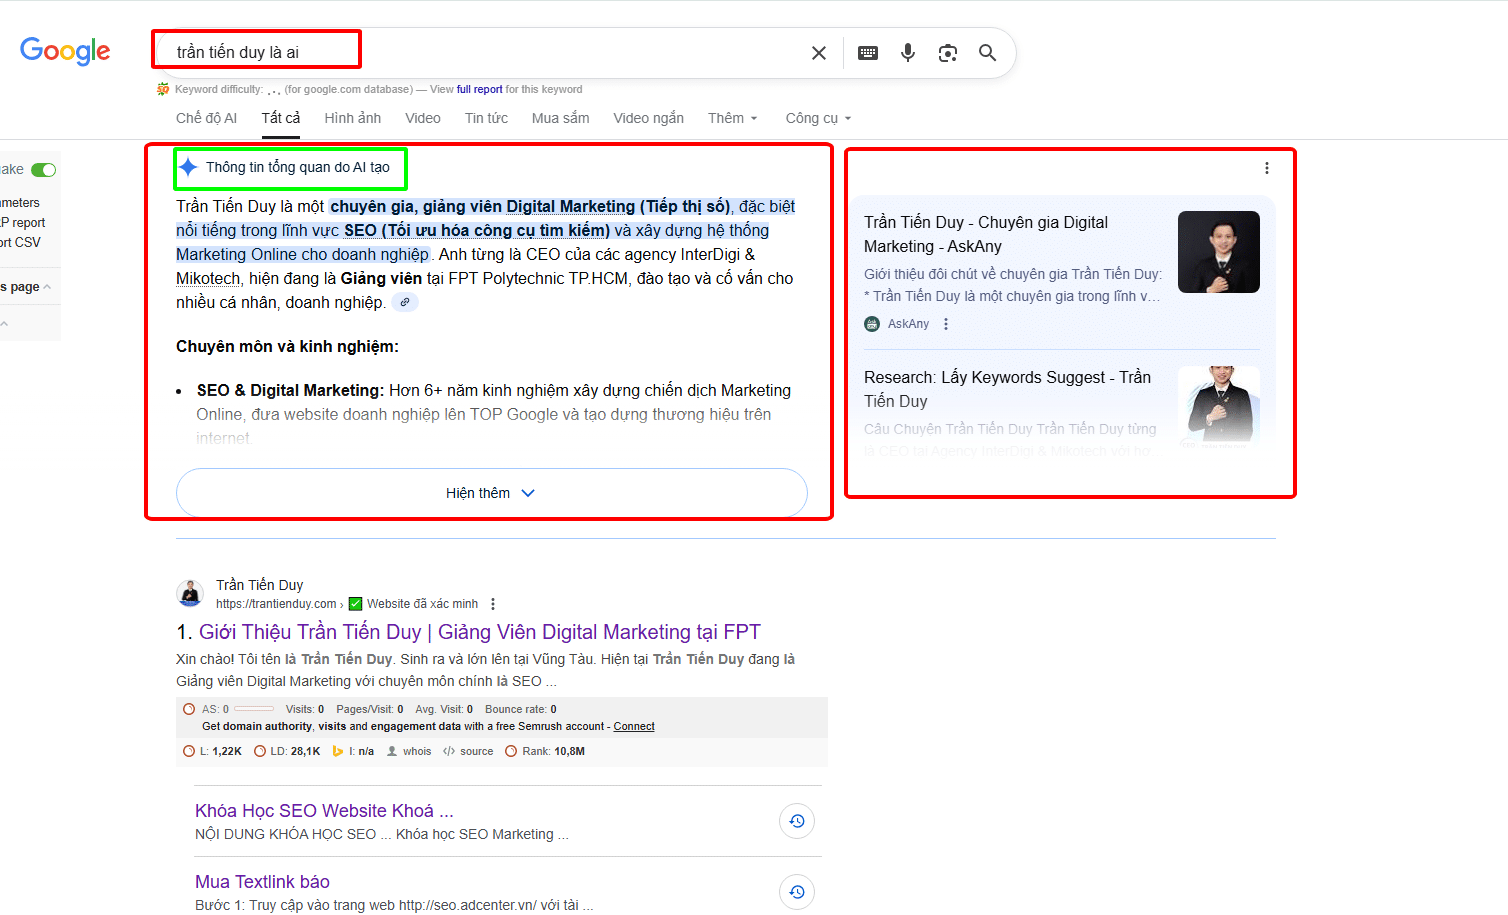The image size is (1508, 915).
Task: Click the Google Lens camera icon
Action: [947, 52]
